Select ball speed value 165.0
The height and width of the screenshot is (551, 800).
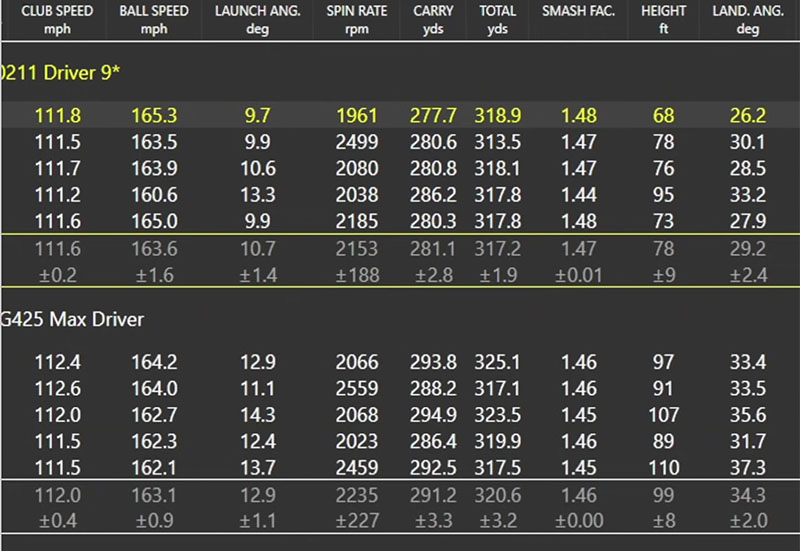pyautogui.click(x=154, y=221)
